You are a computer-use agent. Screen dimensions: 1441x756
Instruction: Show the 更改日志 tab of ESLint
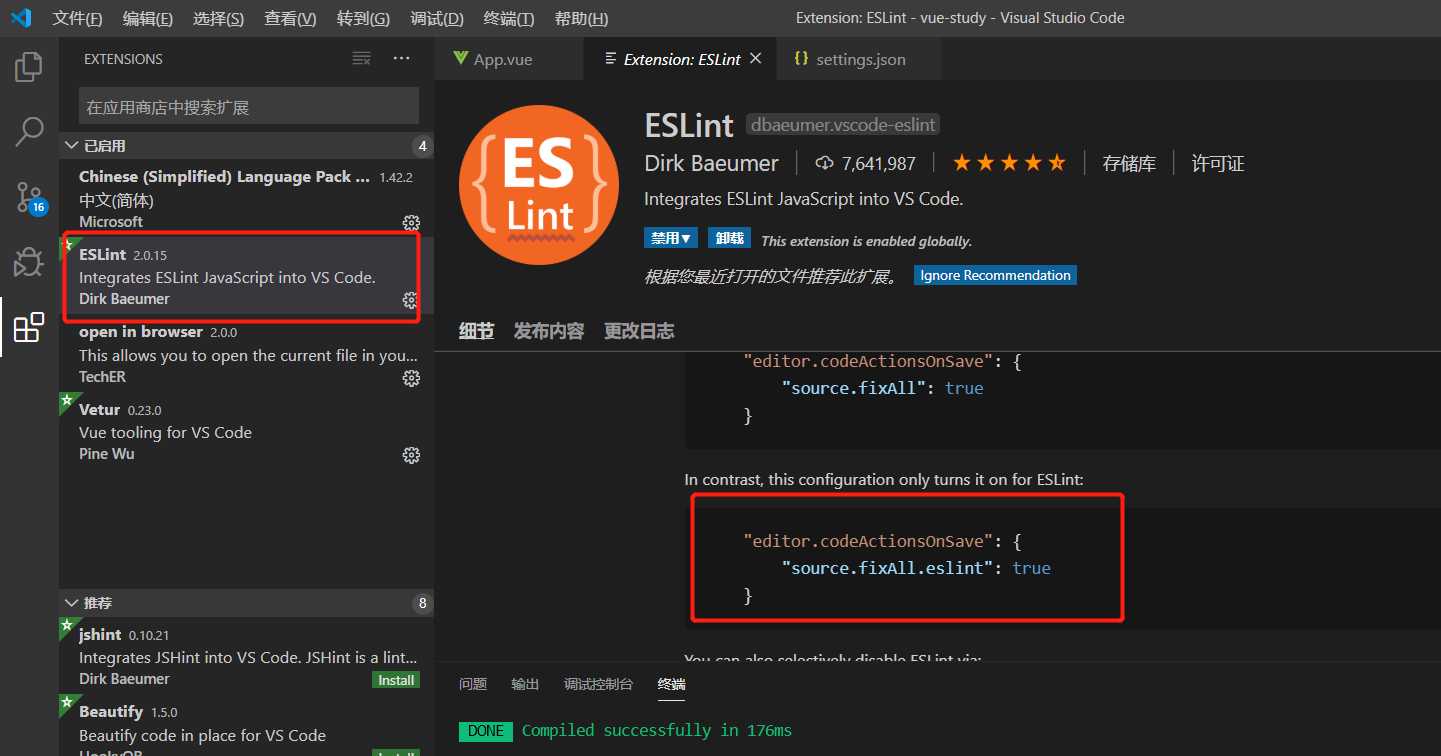pos(639,331)
